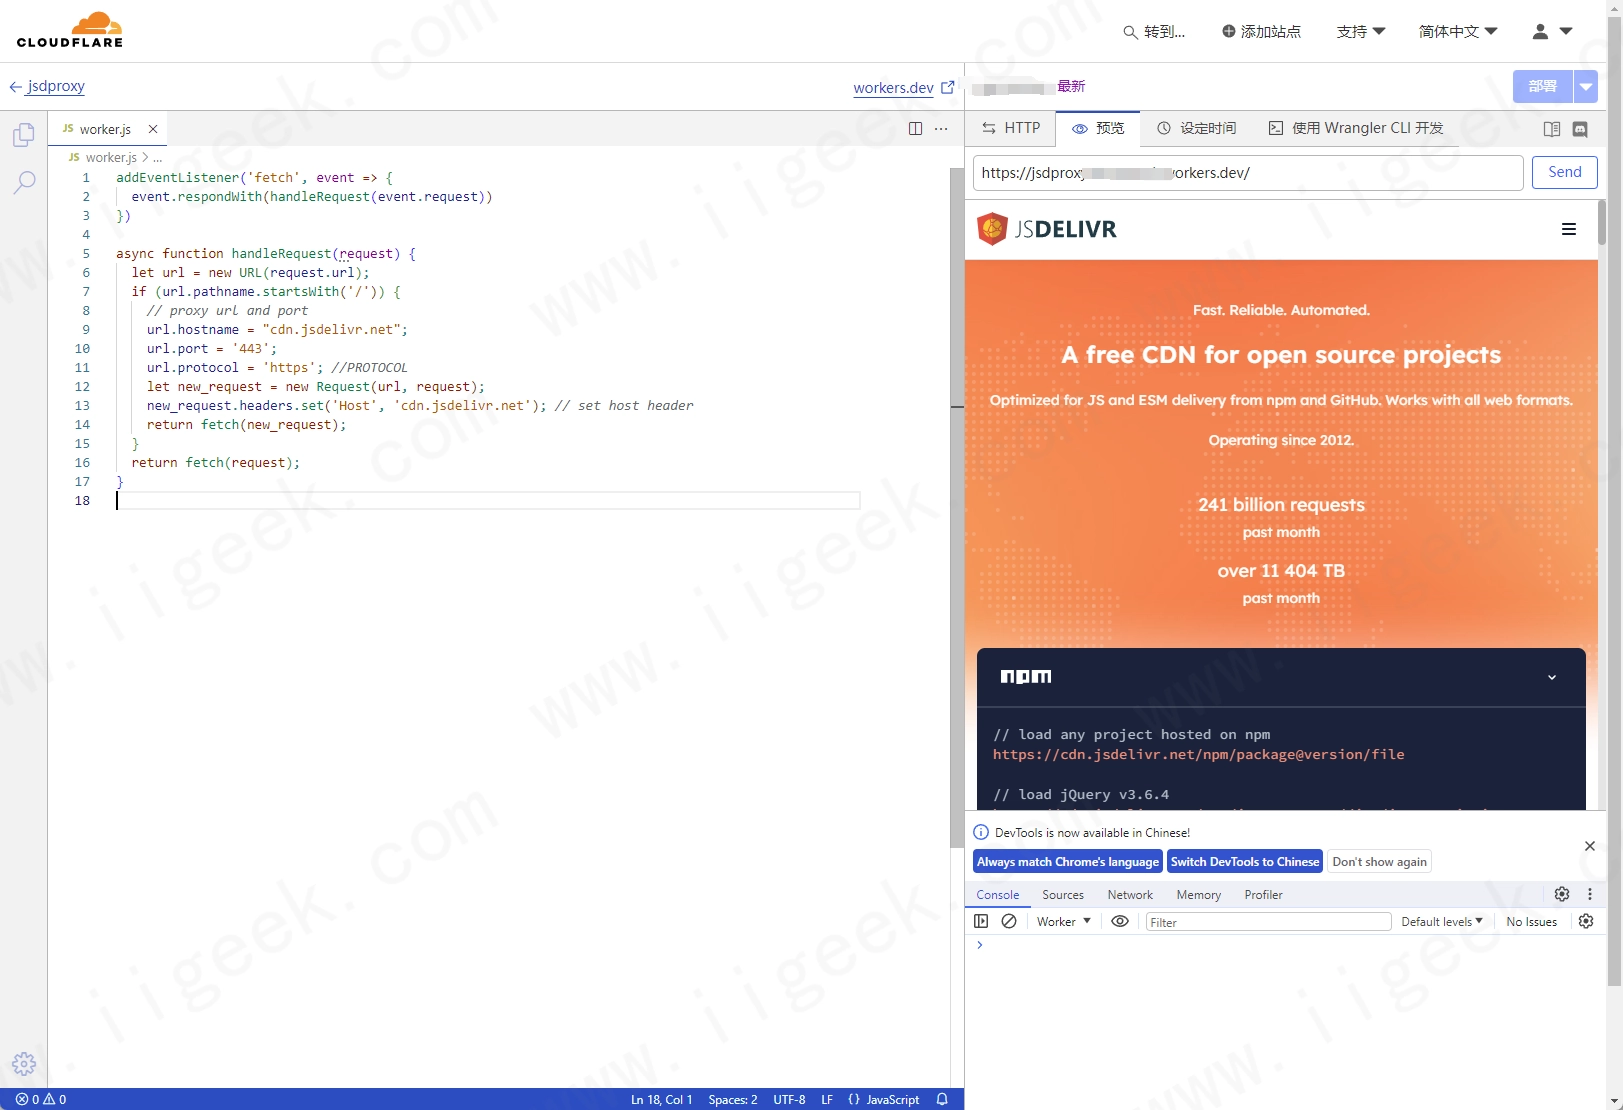Screen dimensions: 1623x1110
Task: Open the documentation book icon
Action: (x=1552, y=129)
